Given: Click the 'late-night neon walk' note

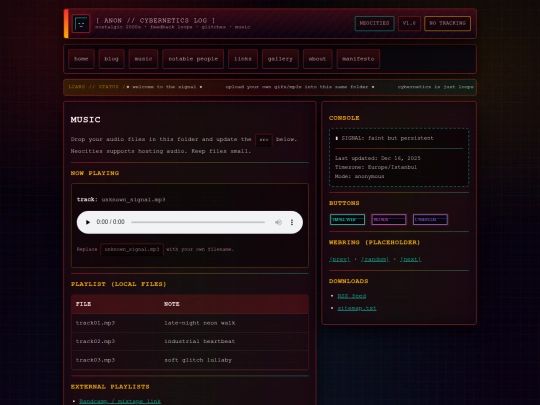Looking at the screenshot, I should point(200,323).
